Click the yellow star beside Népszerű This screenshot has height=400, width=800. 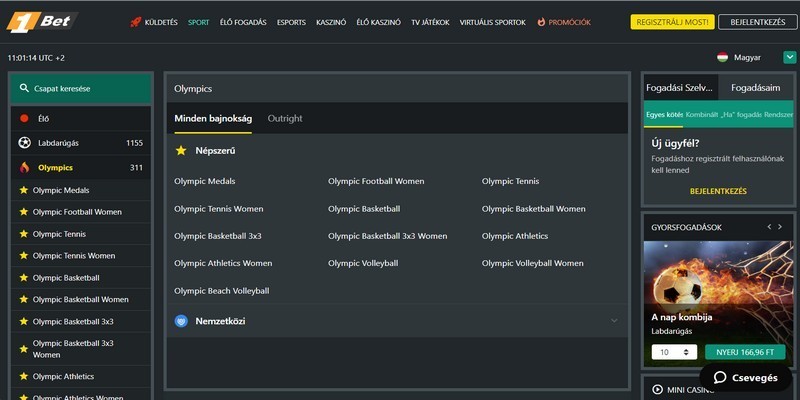click(181, 151)
